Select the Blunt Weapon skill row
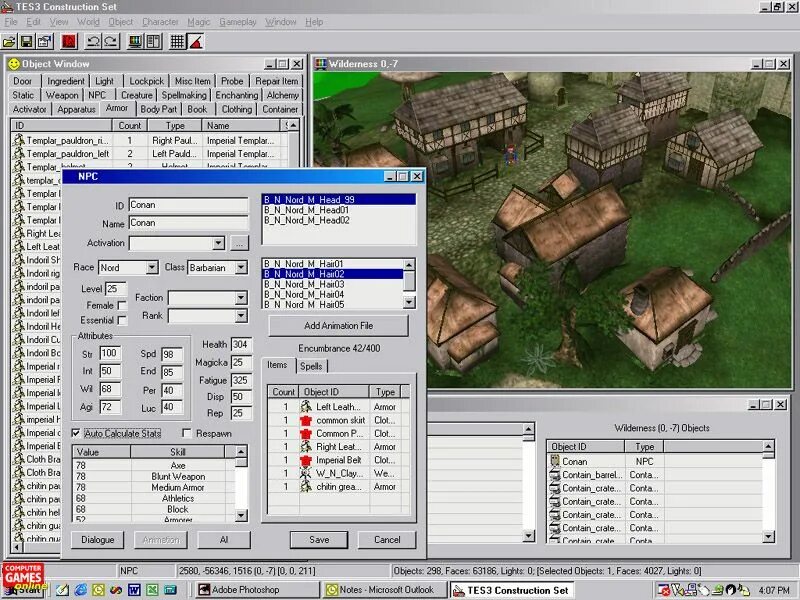 coord(154,476)
